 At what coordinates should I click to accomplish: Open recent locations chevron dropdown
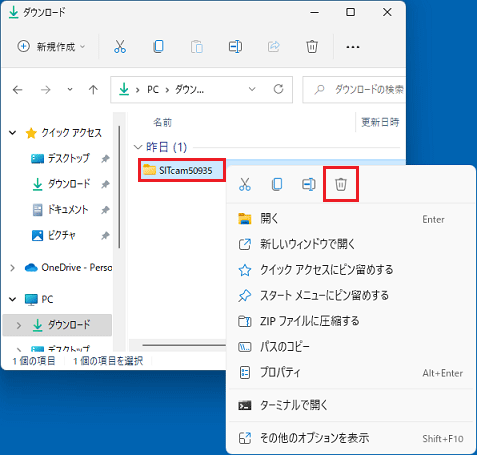click(70, 89)
